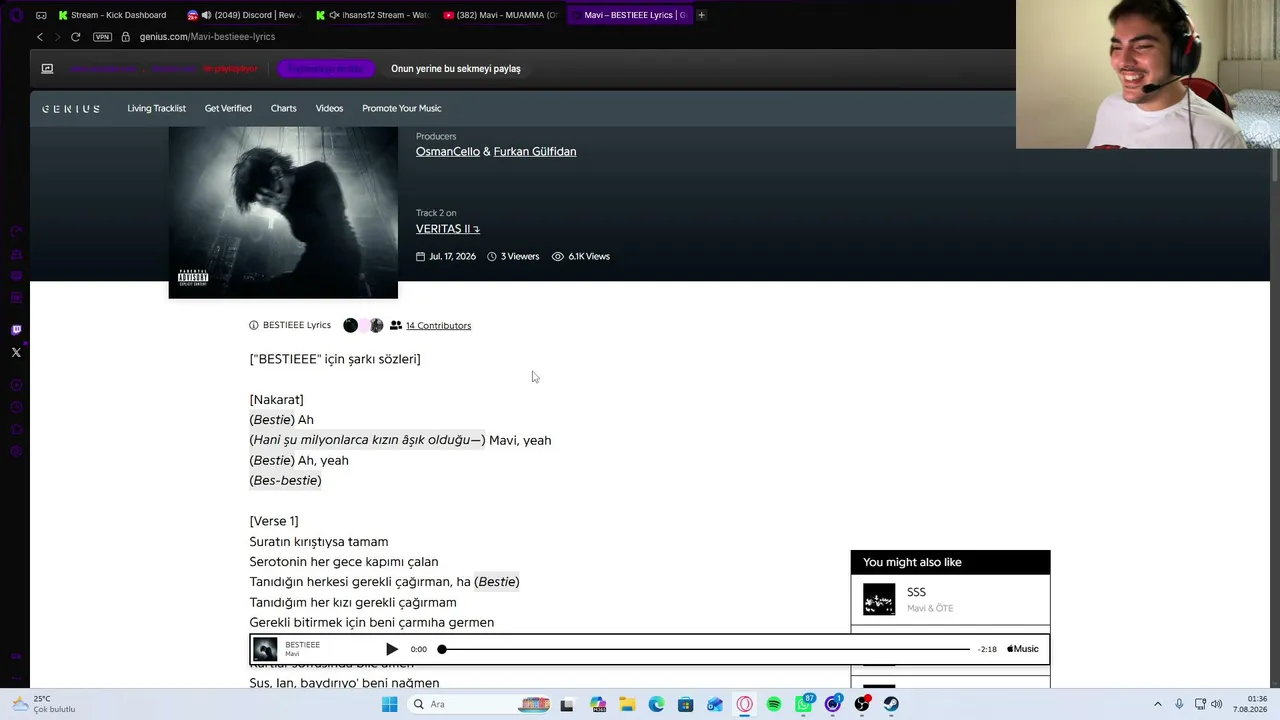Viewport: 1280px width, 720px height.
Task: Open Spotify from taskbar
Action: tap(774, 704)
